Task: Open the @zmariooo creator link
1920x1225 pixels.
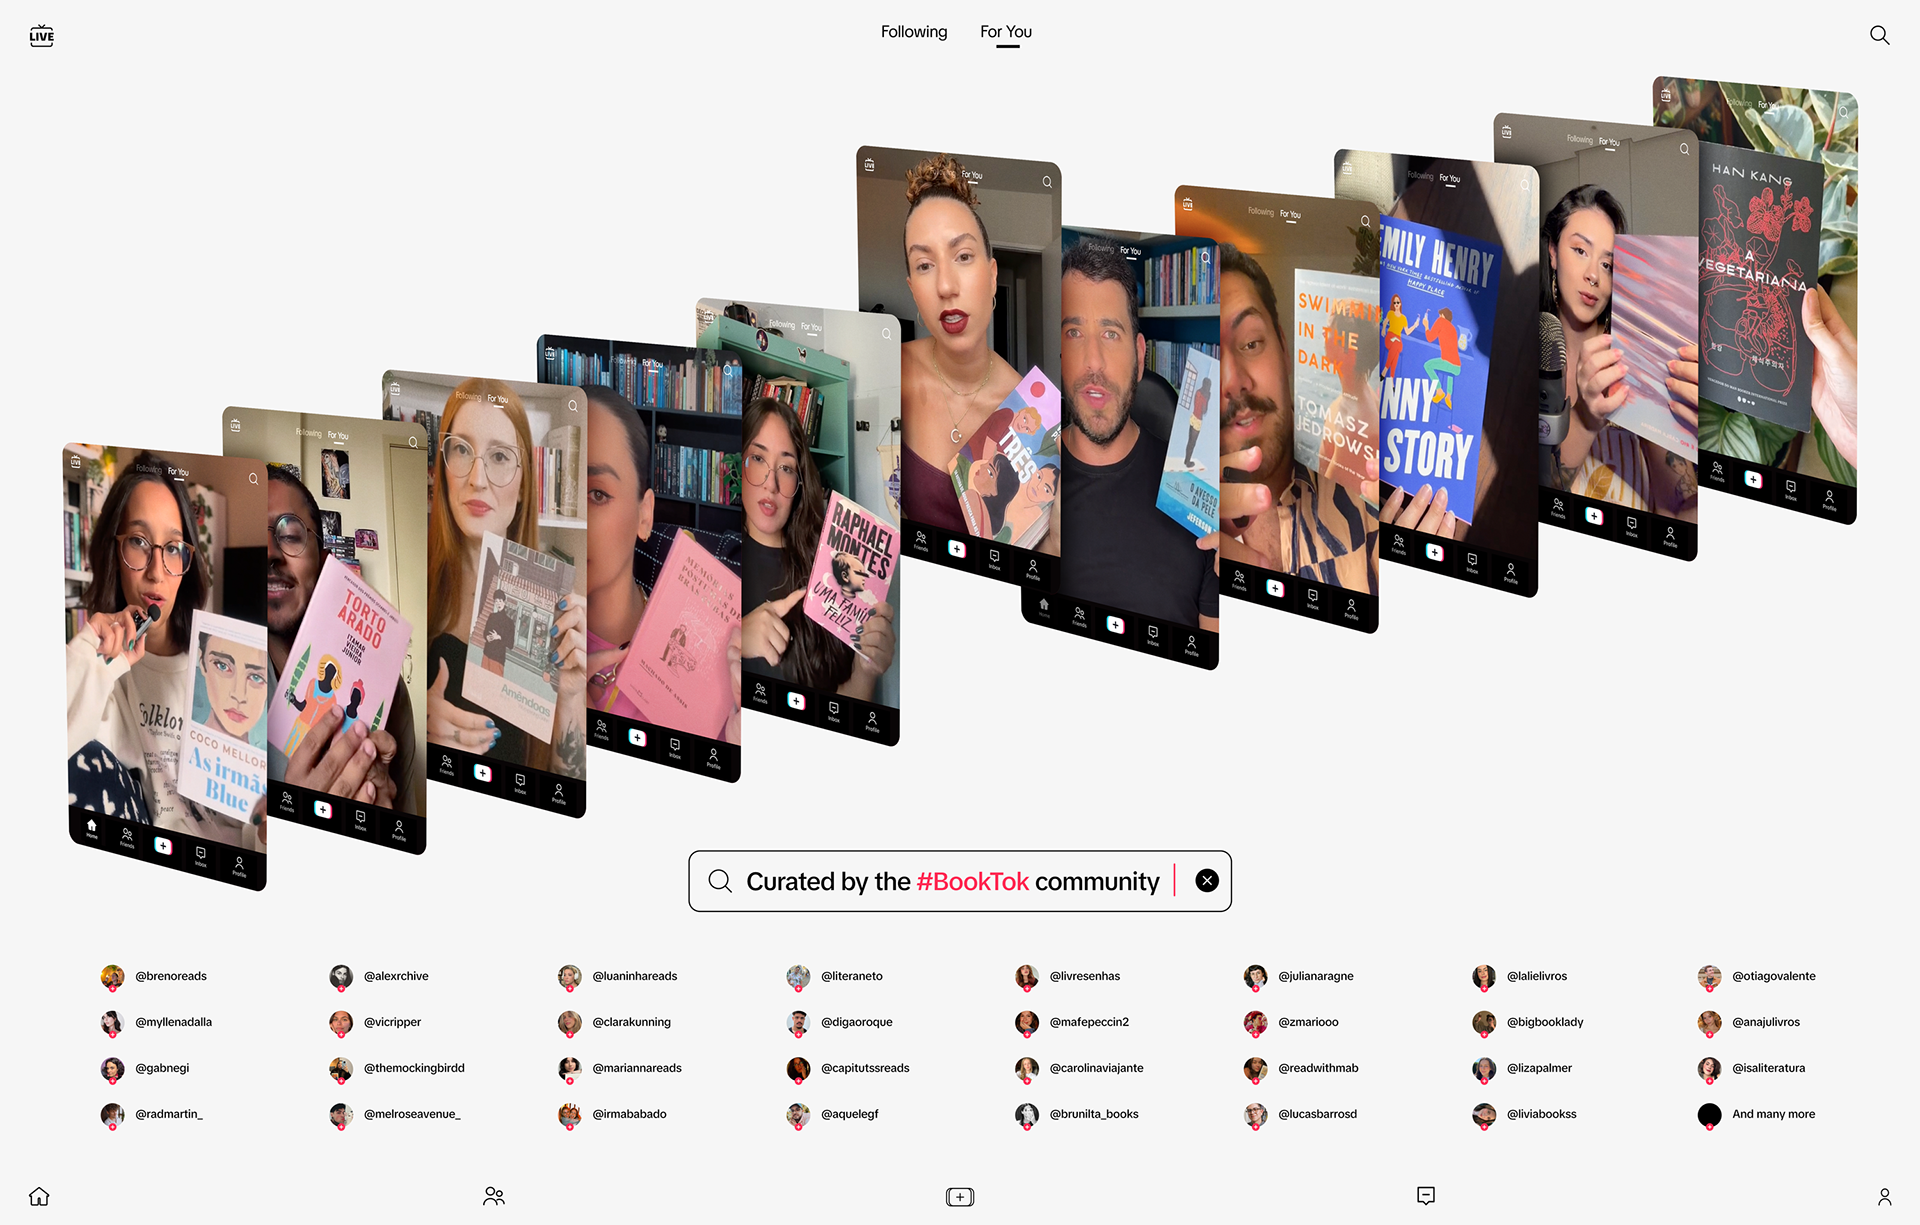Action: 1308,1022
